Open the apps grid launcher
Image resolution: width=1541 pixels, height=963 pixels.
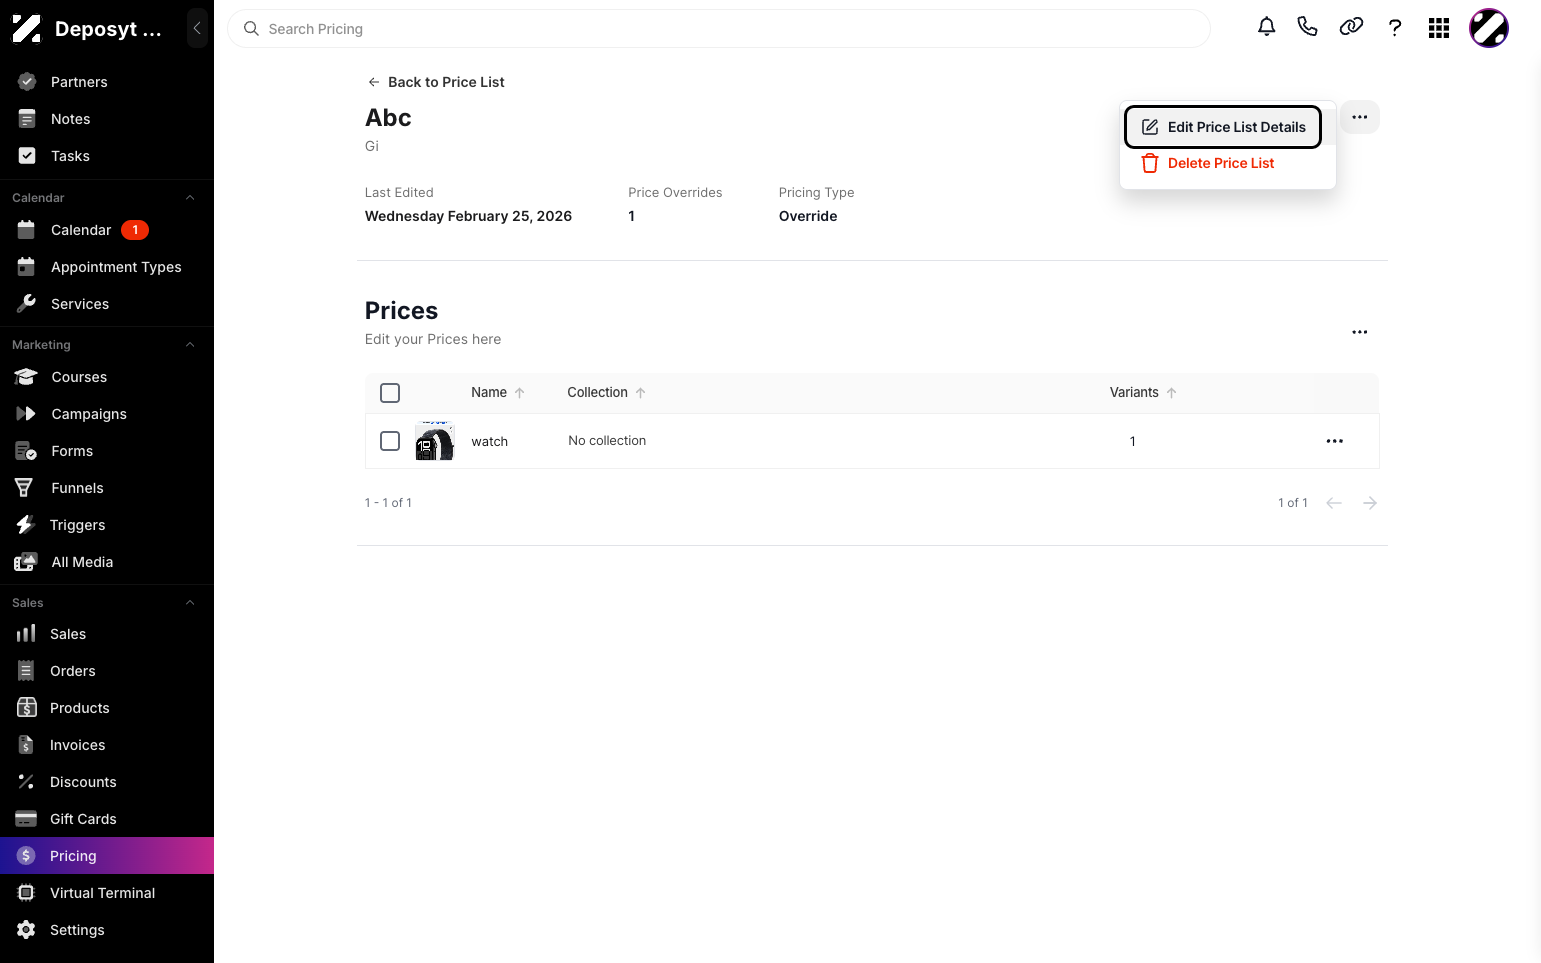click(x=1439, y=28)
